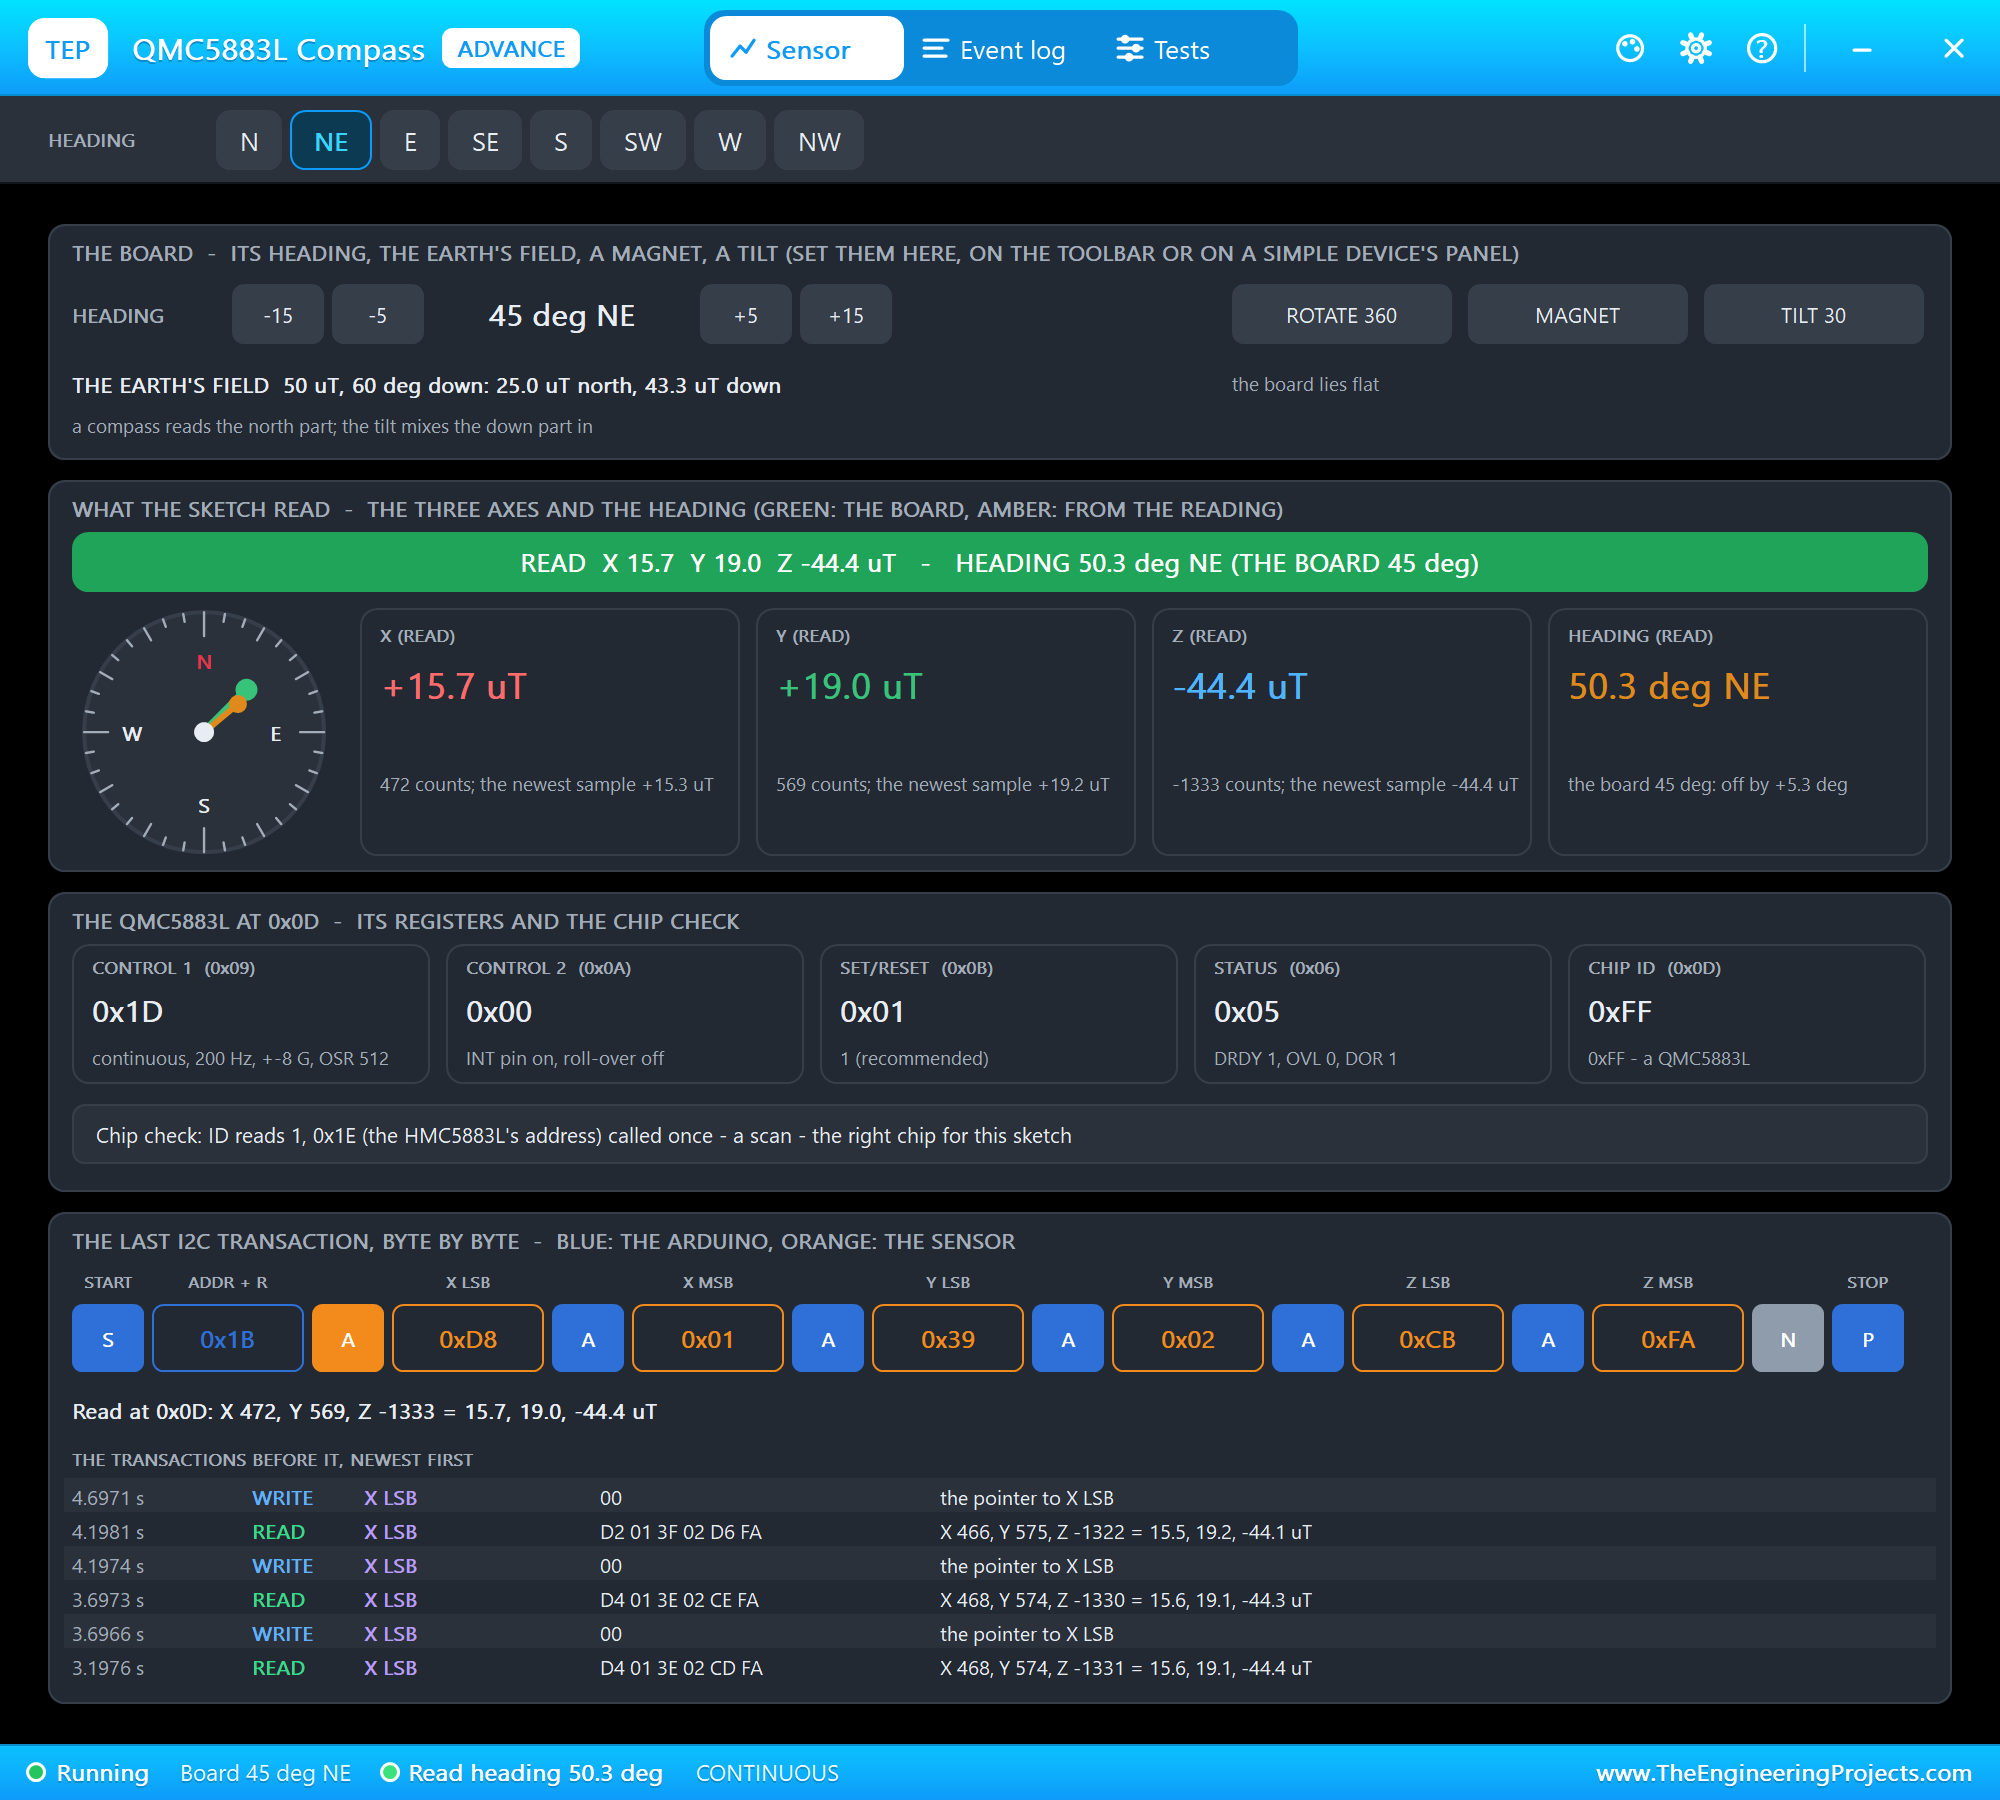Viewport: 2000px width, 1800px height.
Task: Select the Control 1 register 0x1D card
Action: tap(251, 1014)
